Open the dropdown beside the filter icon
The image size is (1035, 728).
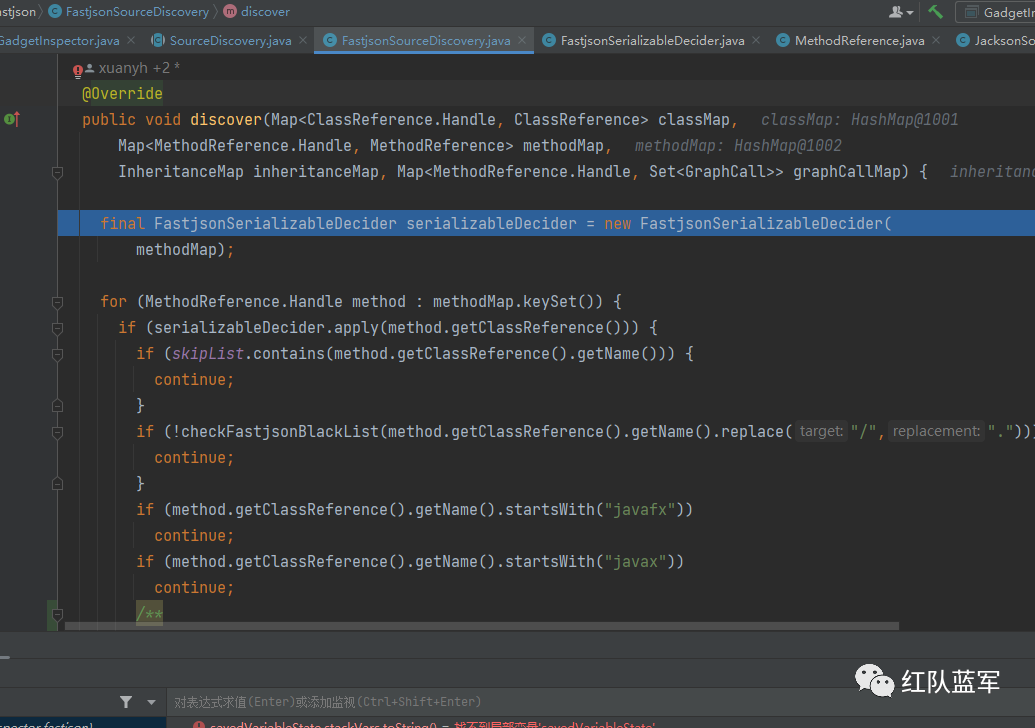click(x=151, y=702)
